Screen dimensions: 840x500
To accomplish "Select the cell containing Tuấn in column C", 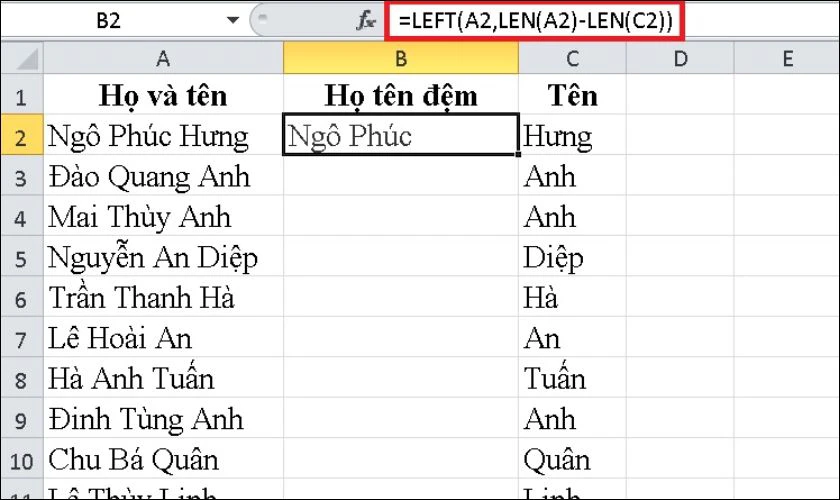I will click(572, 378).
